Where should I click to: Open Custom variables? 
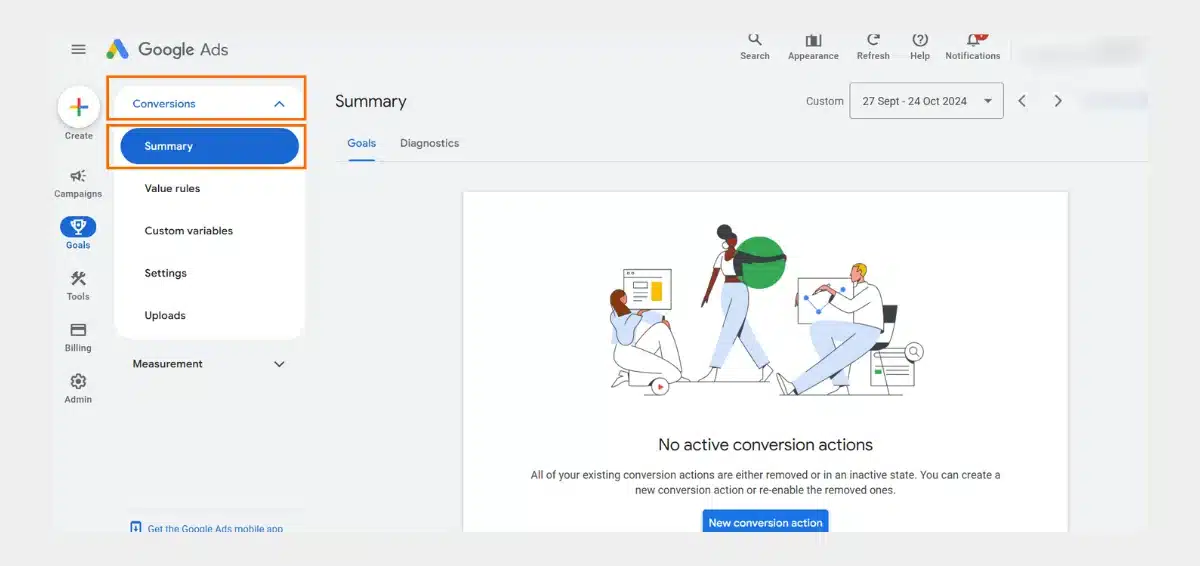point(189,231)
